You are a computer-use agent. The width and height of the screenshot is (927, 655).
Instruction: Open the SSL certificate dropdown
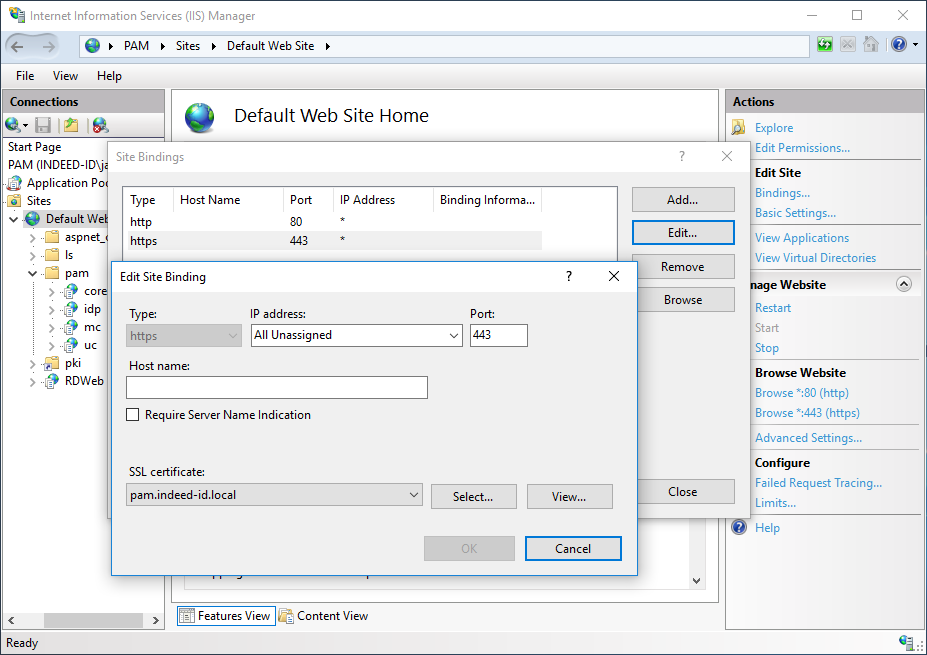(x=414, y=495)
